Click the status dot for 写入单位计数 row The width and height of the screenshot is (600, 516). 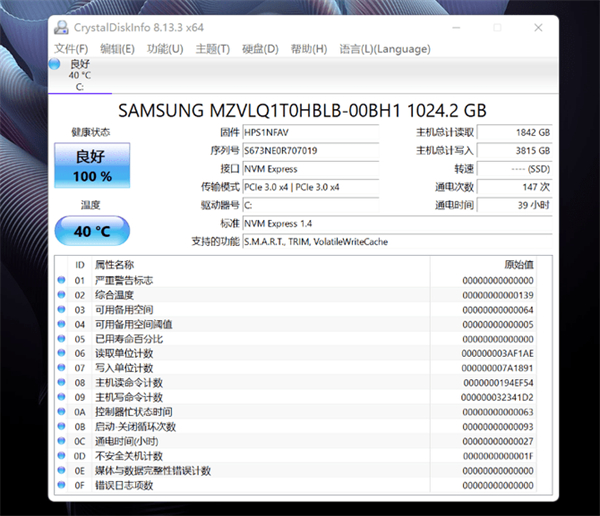click(x=62, y=368)
